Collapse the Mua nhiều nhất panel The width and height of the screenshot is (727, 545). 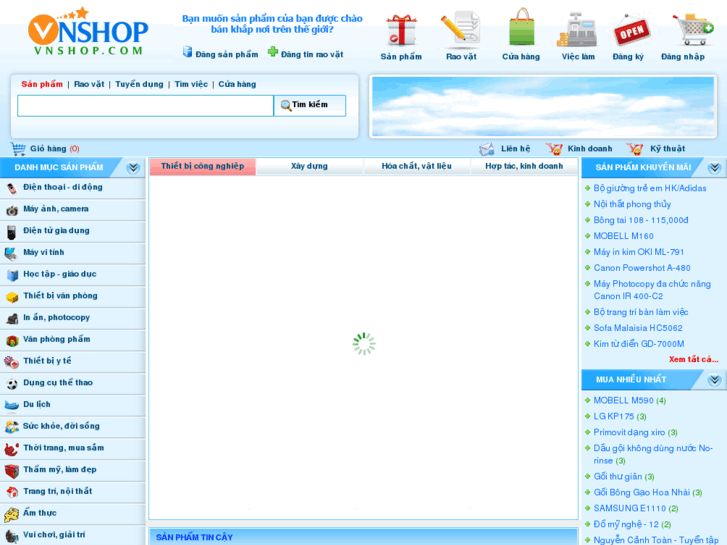(715, 380)
